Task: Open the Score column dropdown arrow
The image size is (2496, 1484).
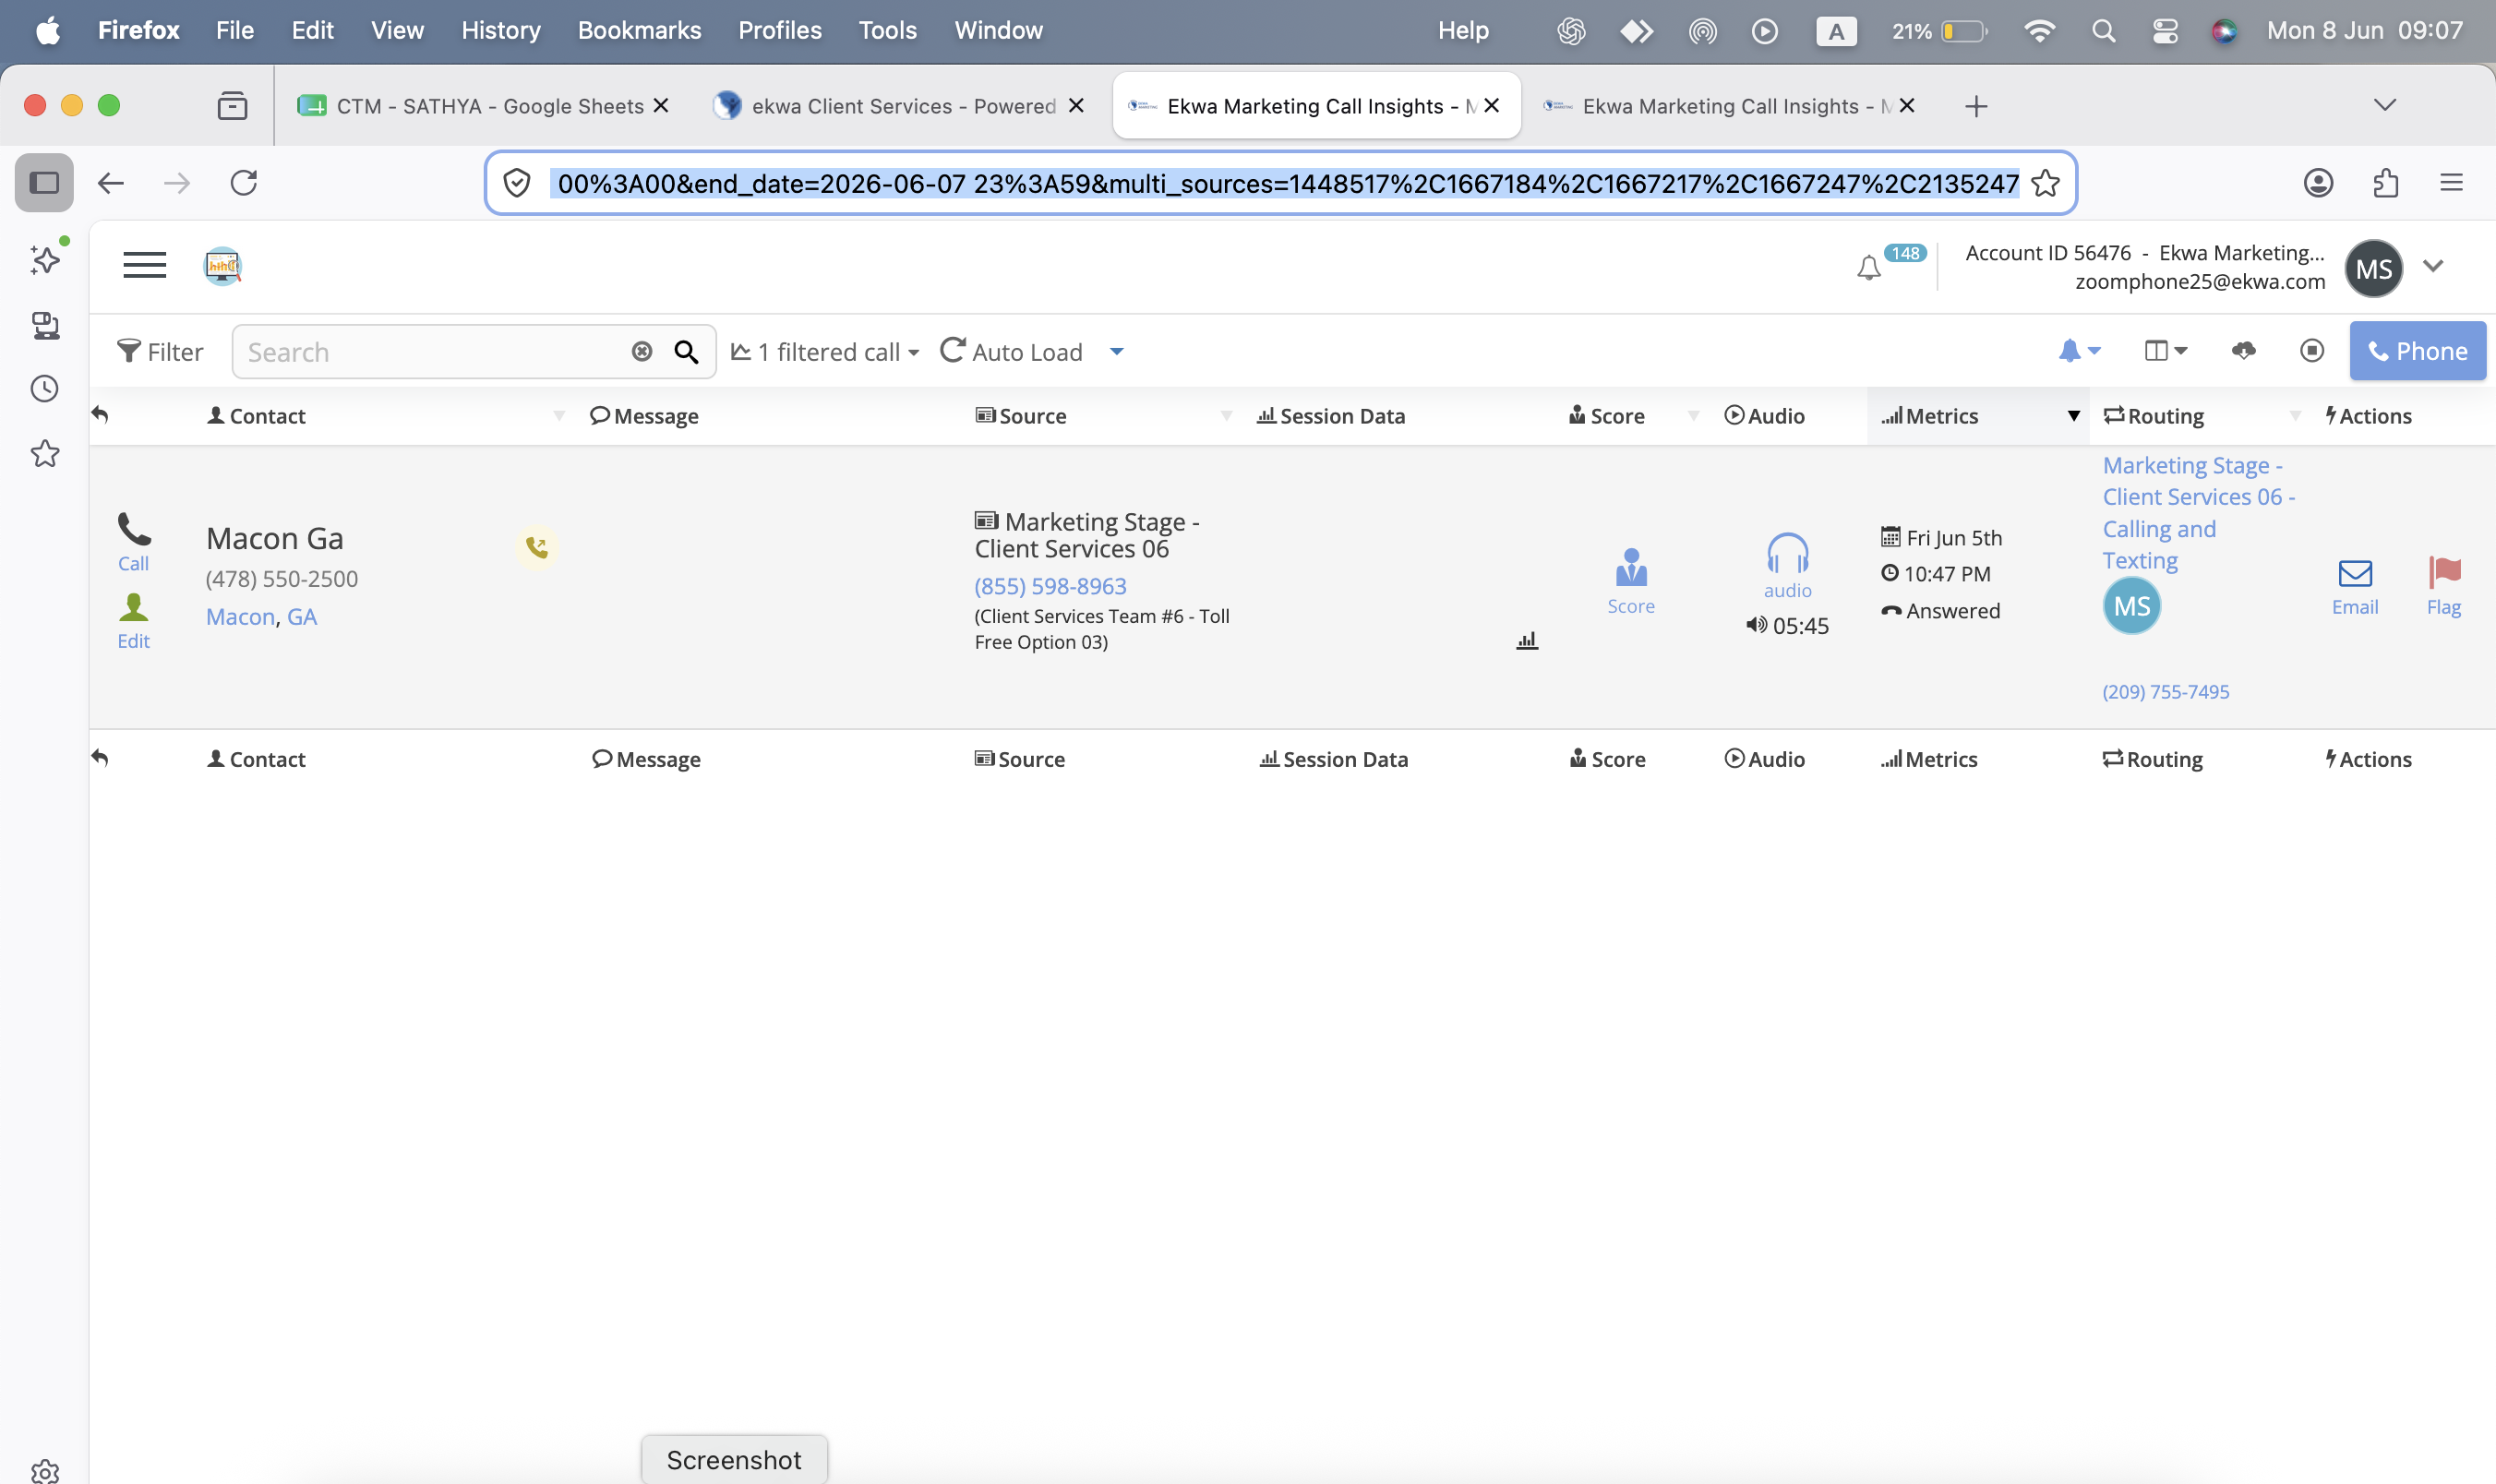Action: click(x=1693, y=416)
